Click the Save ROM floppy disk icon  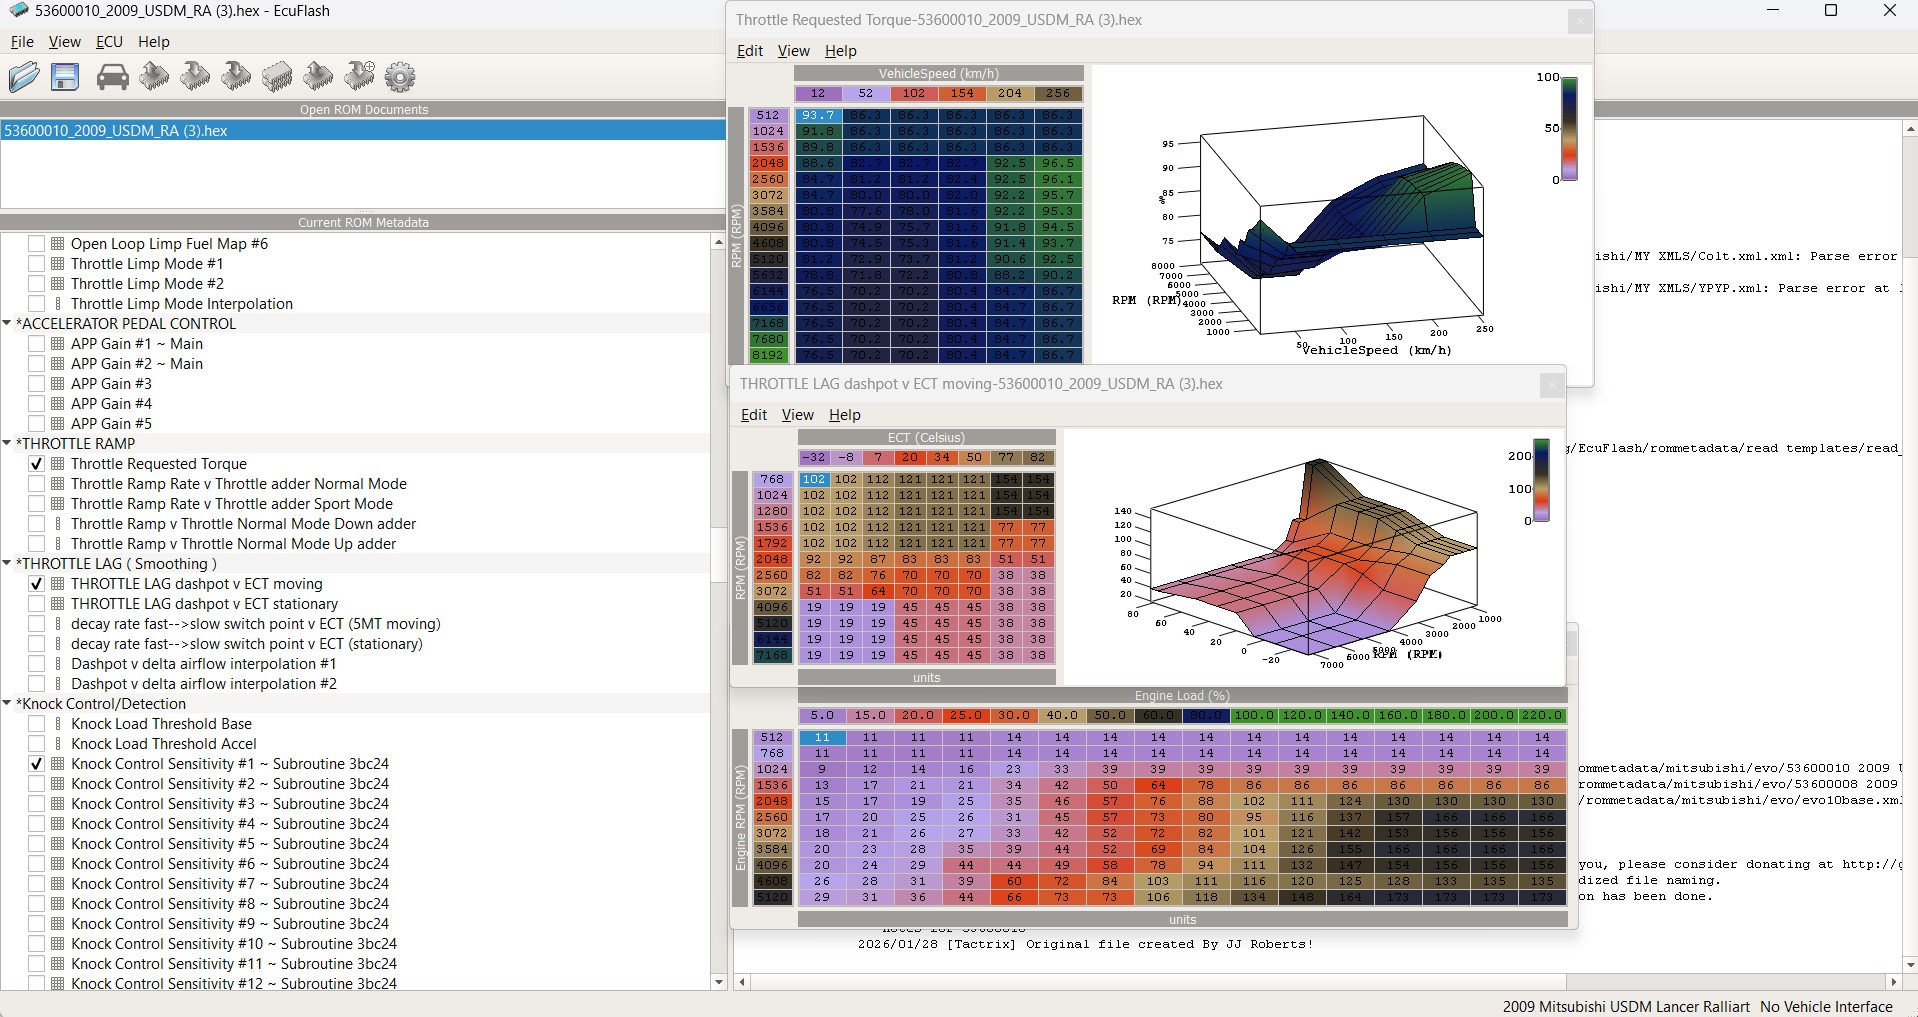coord(65,77)
